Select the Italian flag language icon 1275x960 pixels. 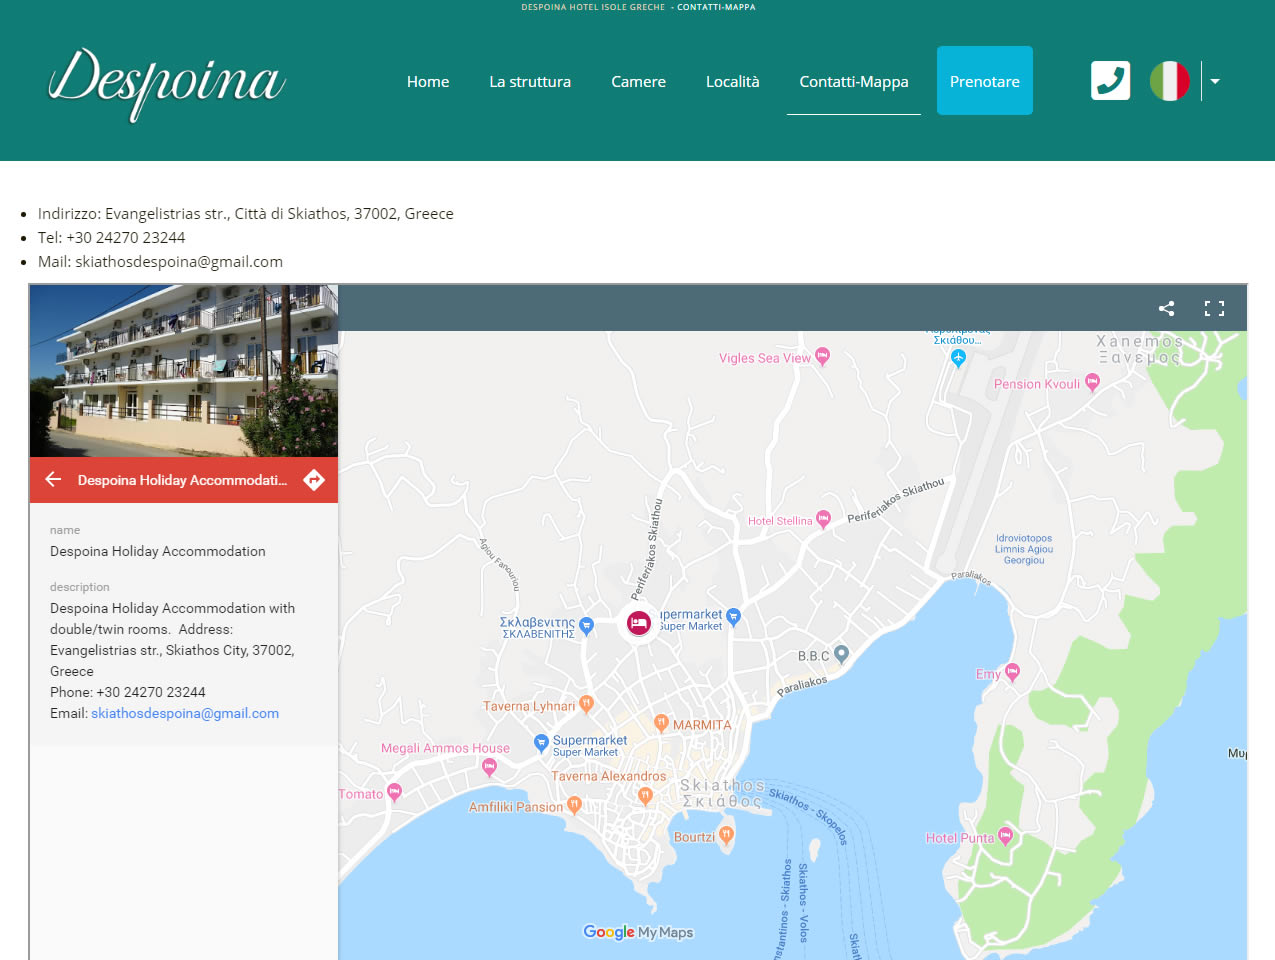tap(1169, 81)
